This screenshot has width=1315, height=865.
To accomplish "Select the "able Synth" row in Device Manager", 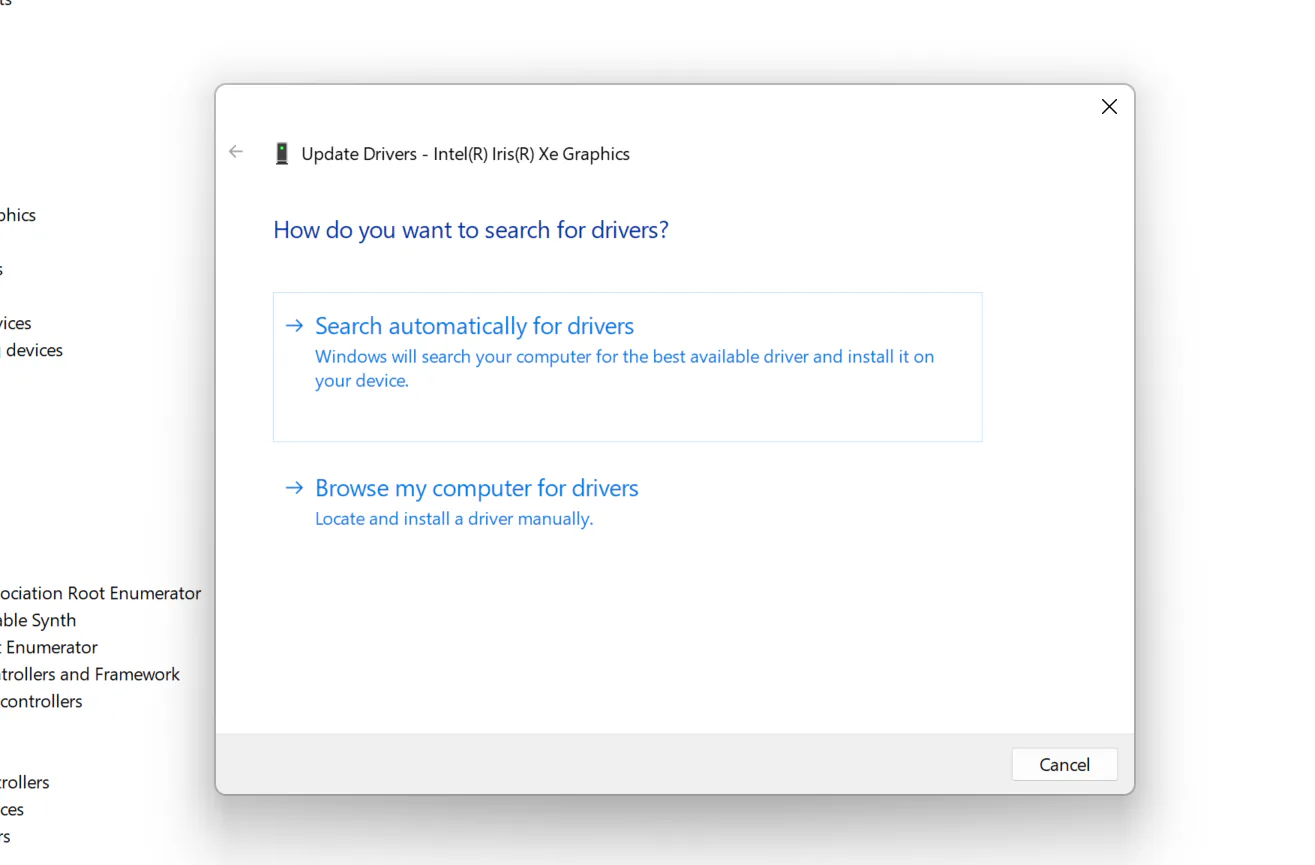I will pos(38,620).
